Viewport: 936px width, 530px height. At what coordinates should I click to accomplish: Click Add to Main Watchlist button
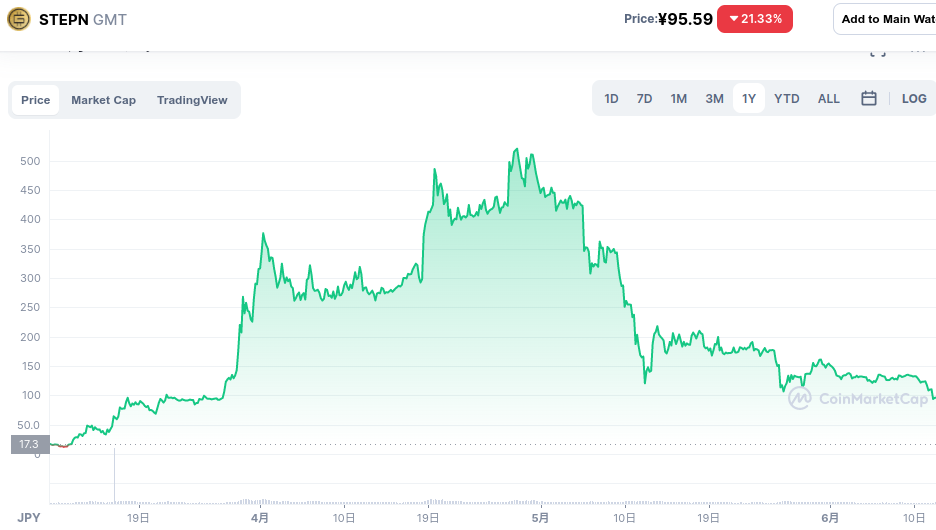click(886, 19)
